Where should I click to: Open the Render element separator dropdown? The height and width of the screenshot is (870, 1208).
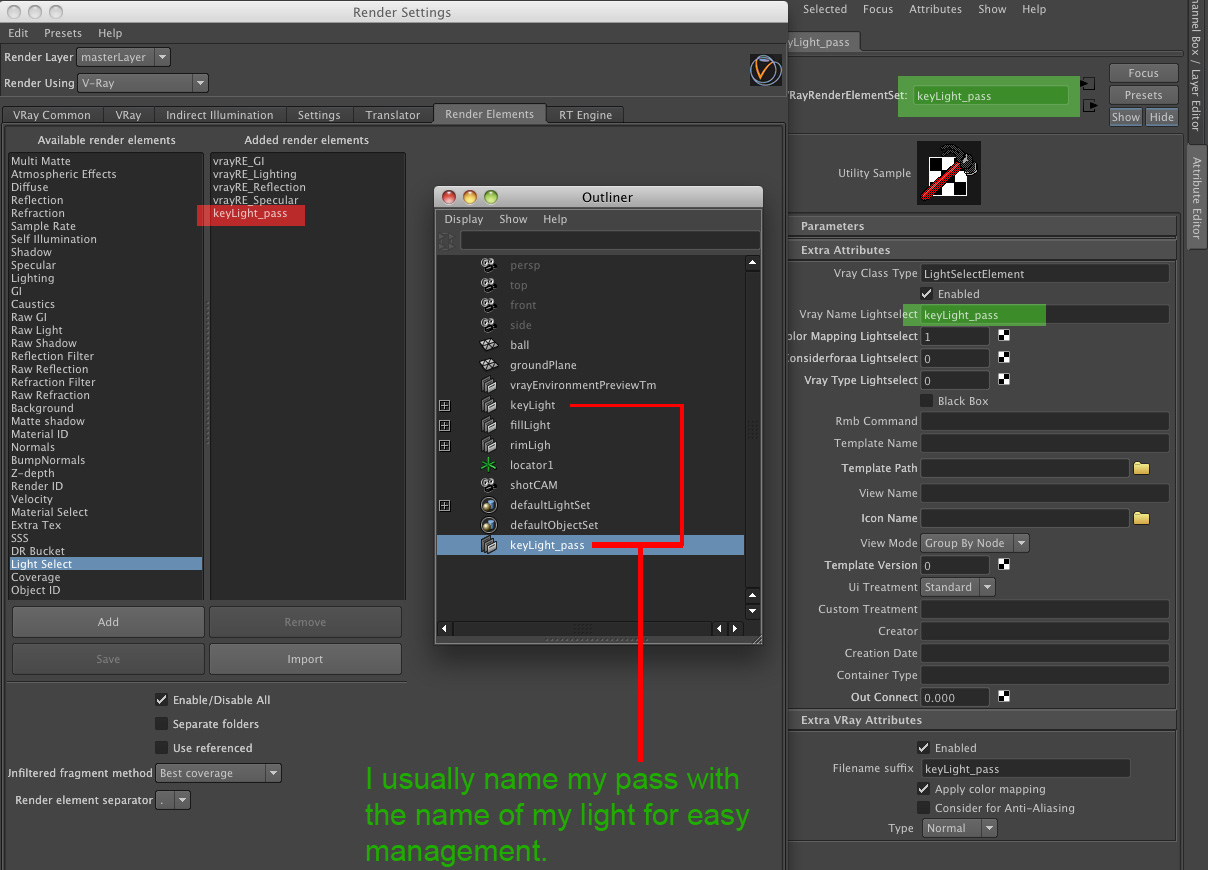(x=173, y=800)
